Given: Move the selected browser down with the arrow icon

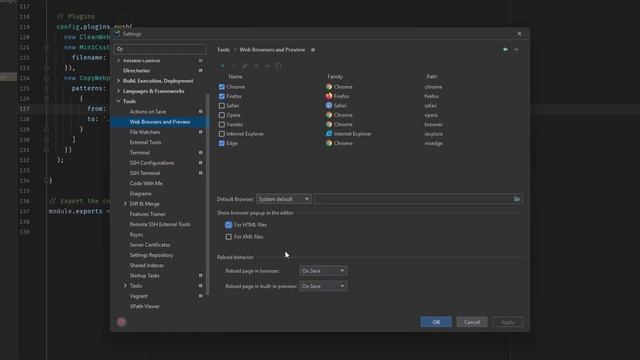Looking at the screenshot, I should 267,66.
